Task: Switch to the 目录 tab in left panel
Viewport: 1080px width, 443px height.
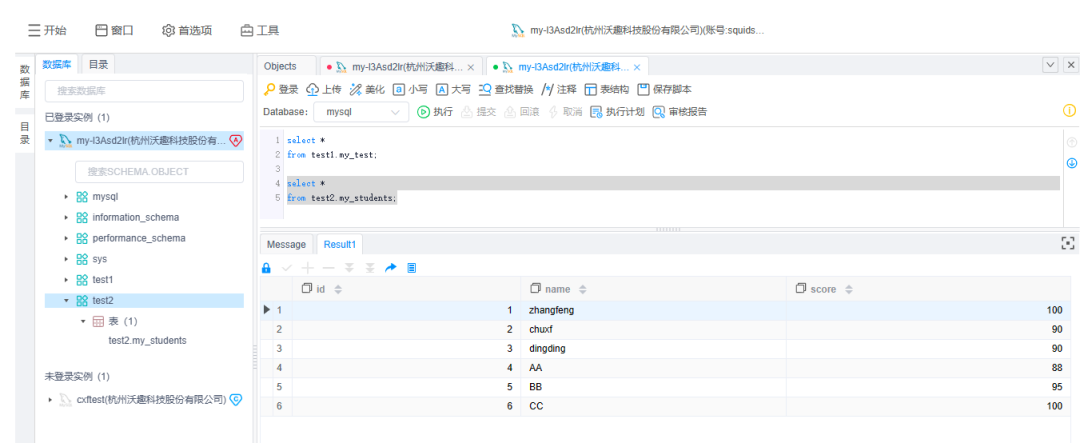Action: pos(98,64)
